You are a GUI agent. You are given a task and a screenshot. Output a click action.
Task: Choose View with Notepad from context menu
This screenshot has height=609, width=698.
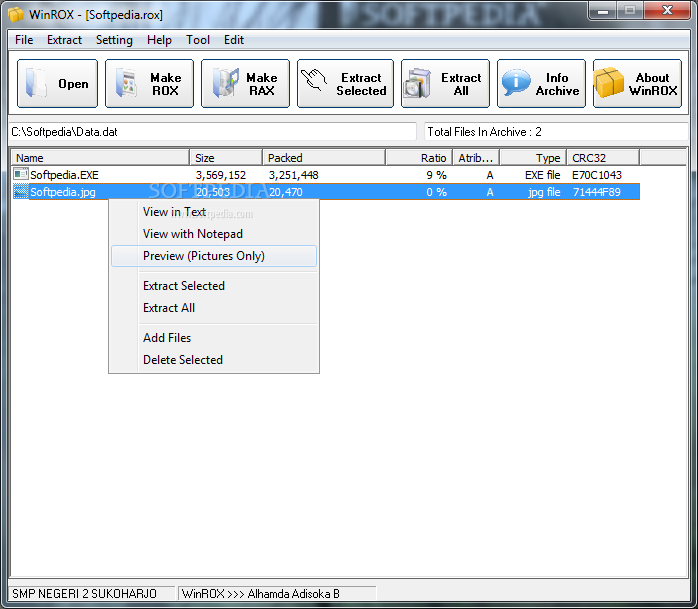214,234
